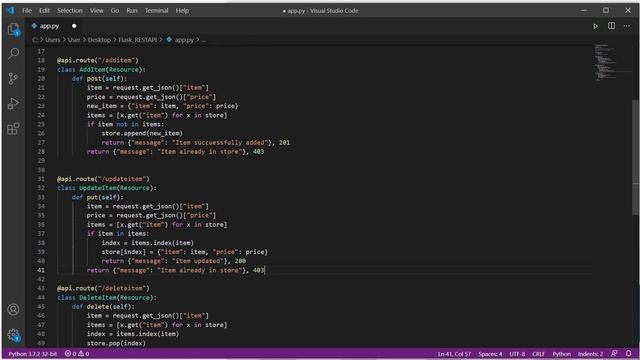Open the Explorer view in the activity bar
Viewport: 640px width, 360px height.
tap(13, 29)
